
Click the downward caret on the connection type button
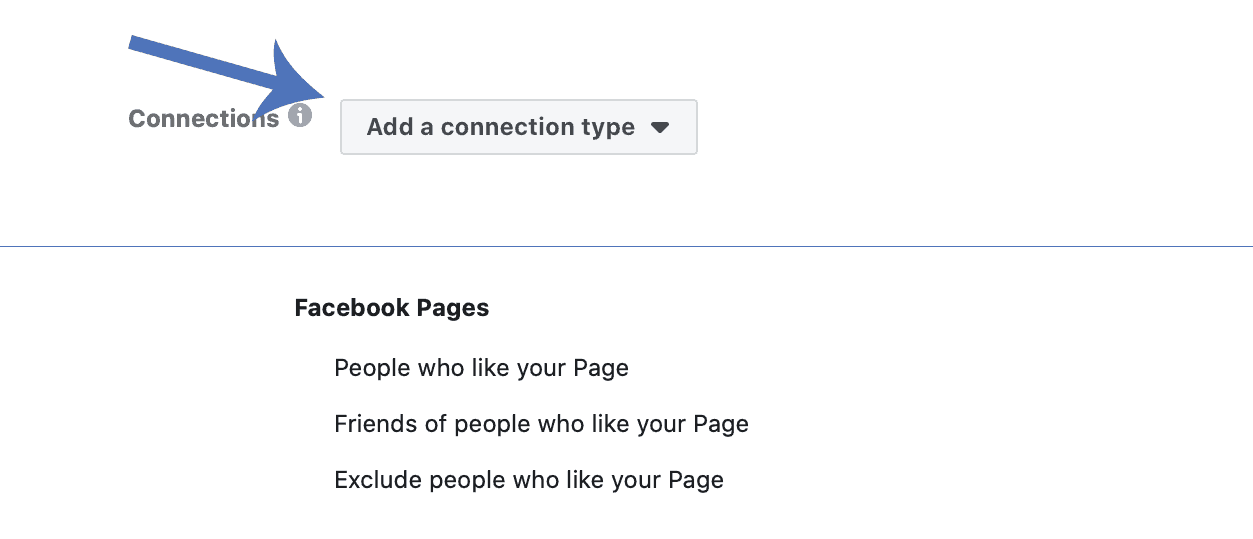pyautogui.click(x=659, y=128)
